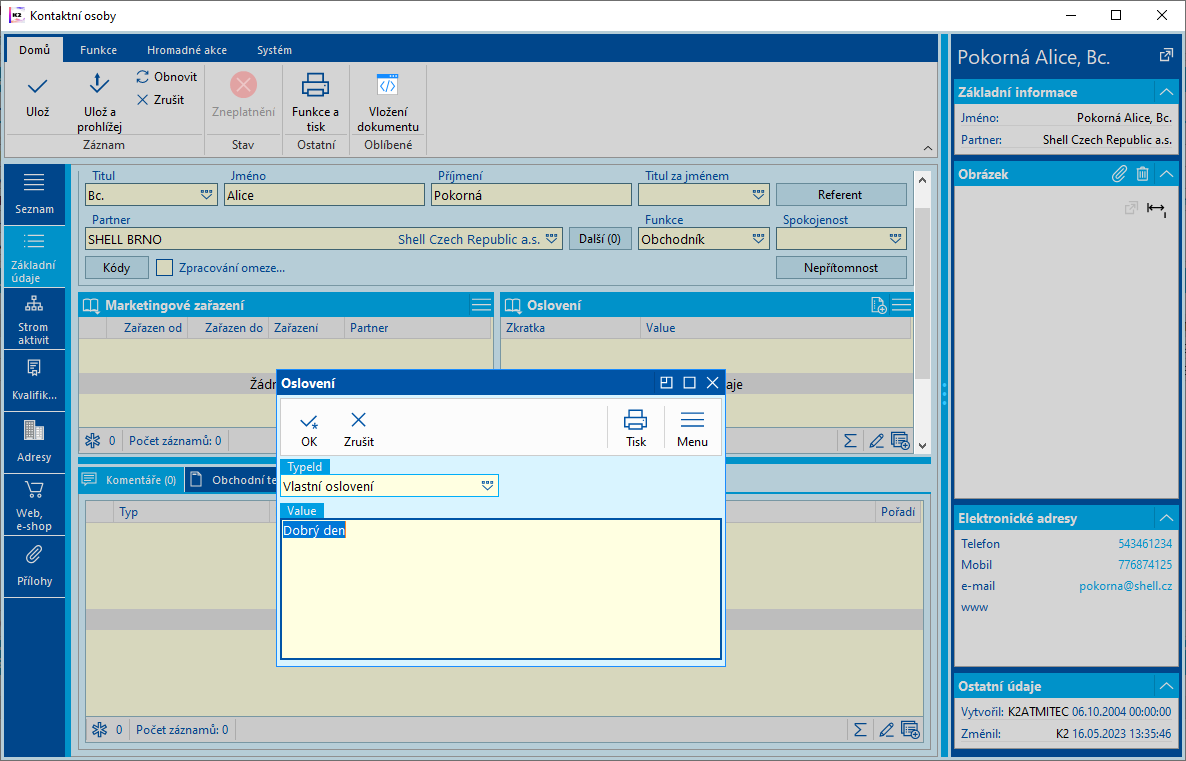The image size is (1186, 761).
Task: Open Titul dropdown
Action: tap(206, 195)
